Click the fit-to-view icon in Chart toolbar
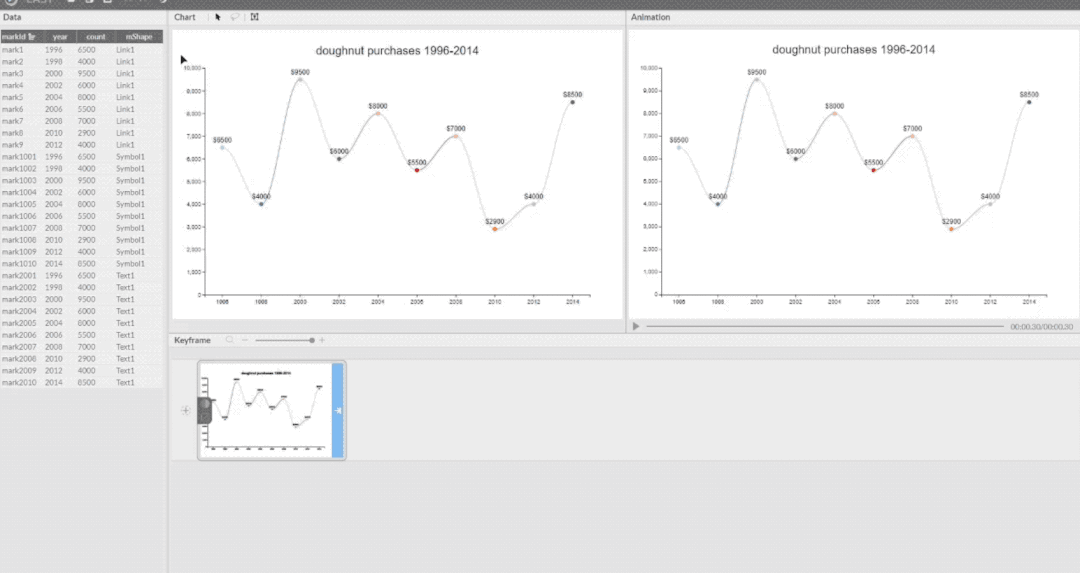Screen dimensions: 1080x573 [254, 17]
